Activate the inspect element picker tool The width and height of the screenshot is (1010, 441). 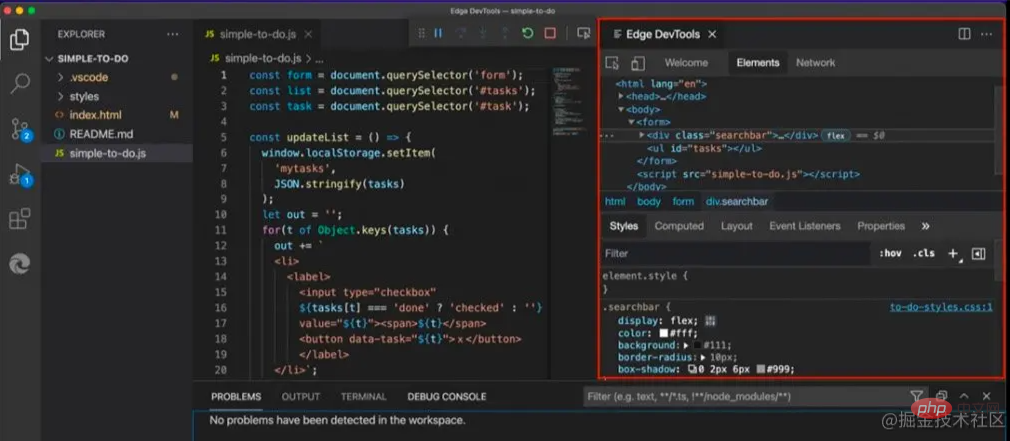pyautogui.click(x=613, y=63)
